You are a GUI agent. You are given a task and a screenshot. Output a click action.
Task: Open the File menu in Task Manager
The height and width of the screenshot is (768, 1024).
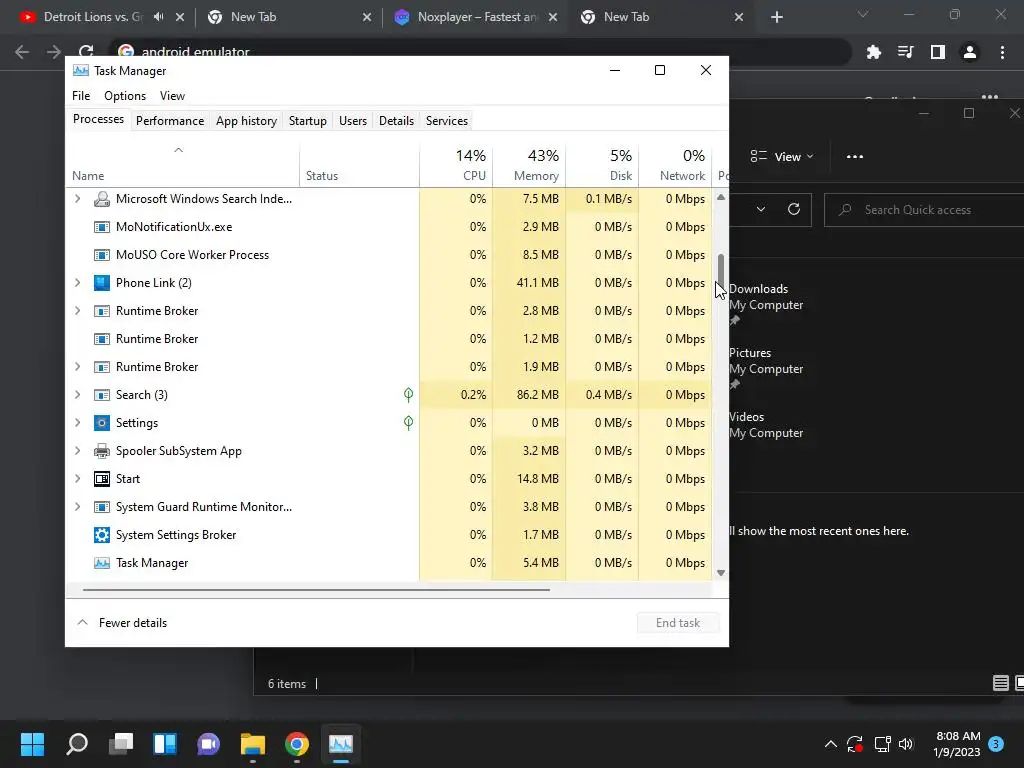tap(81, 96)
